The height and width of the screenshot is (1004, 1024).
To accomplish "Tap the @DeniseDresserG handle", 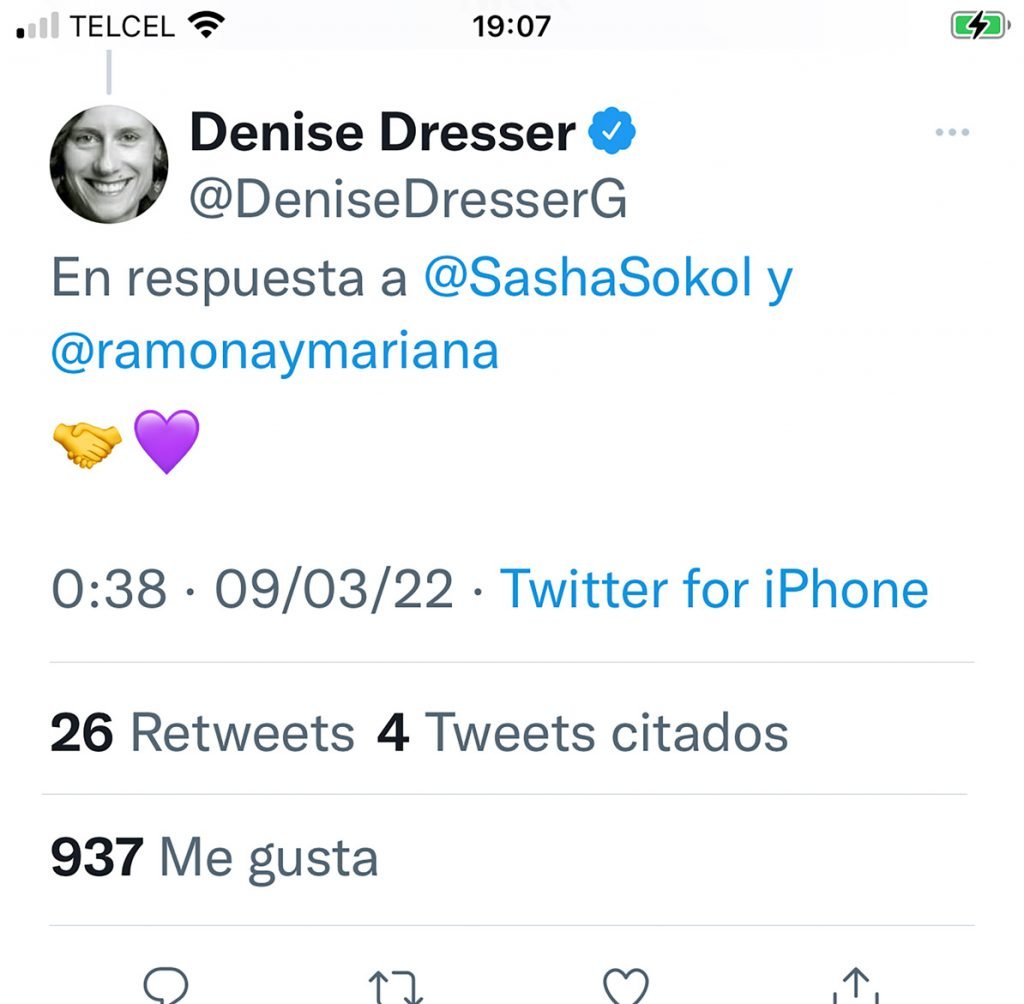I will [408, 201].
